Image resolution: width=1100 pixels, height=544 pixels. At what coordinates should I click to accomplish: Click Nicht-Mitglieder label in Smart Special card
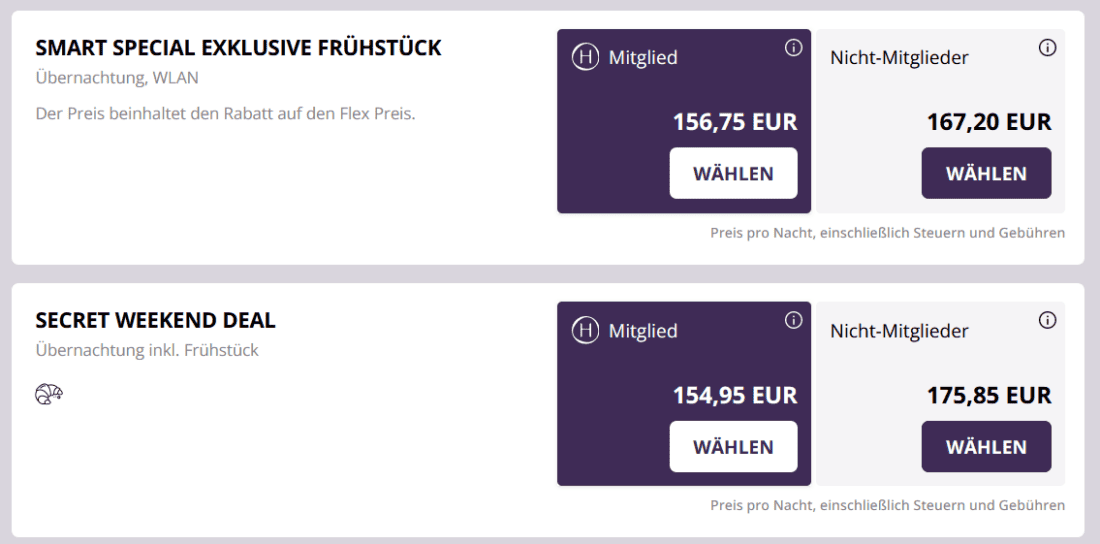[899, 58]
